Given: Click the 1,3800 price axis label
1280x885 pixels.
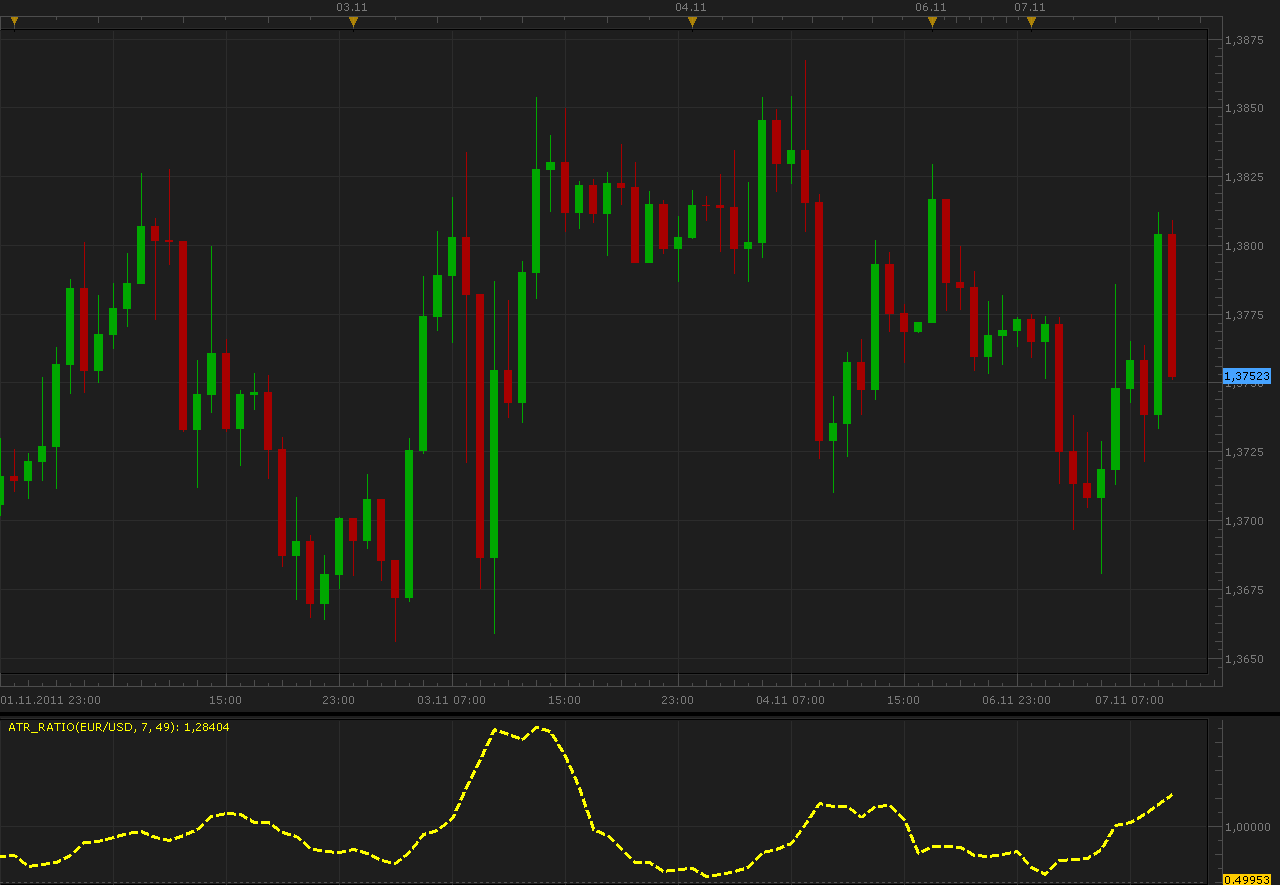Looking at the screenshot, I should click(1245, 246).
